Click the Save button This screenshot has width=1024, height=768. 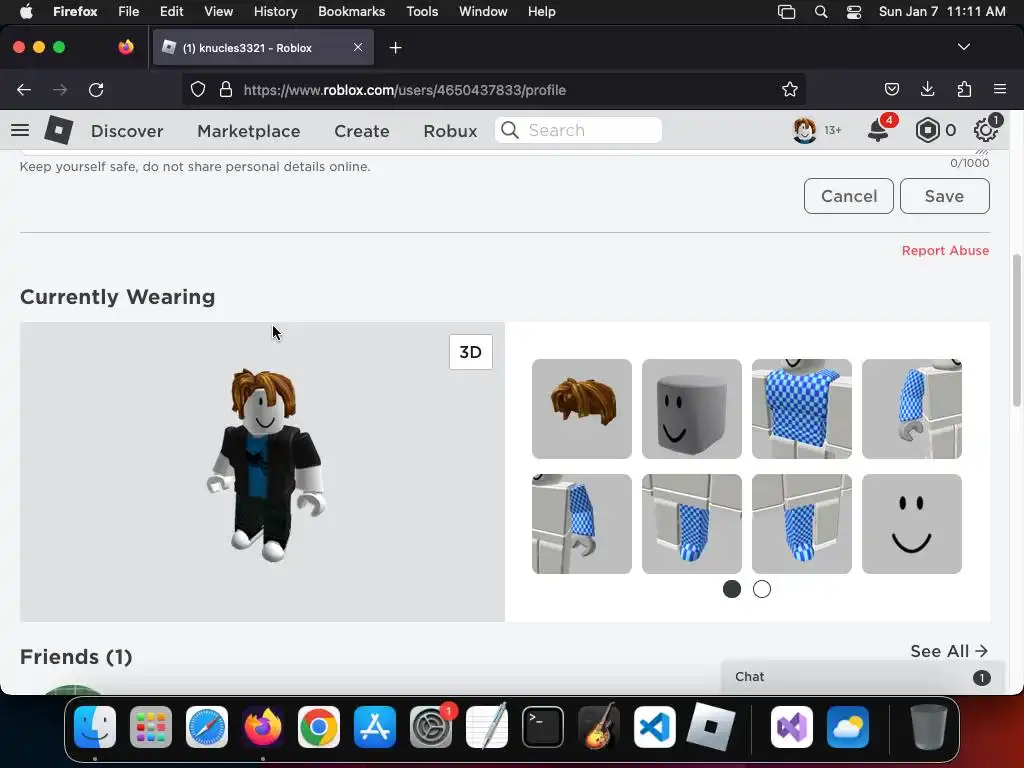pos(944,196)
